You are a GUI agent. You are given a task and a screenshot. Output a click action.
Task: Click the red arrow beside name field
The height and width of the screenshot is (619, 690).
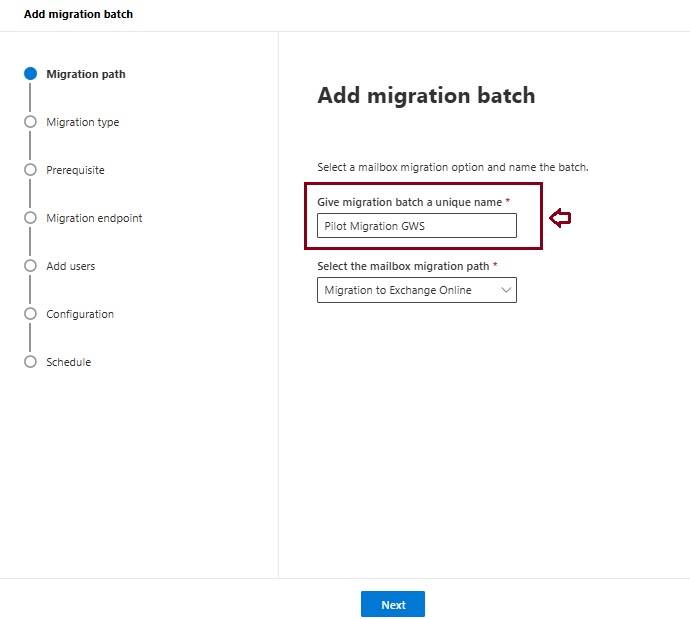(x=560, y=218)
